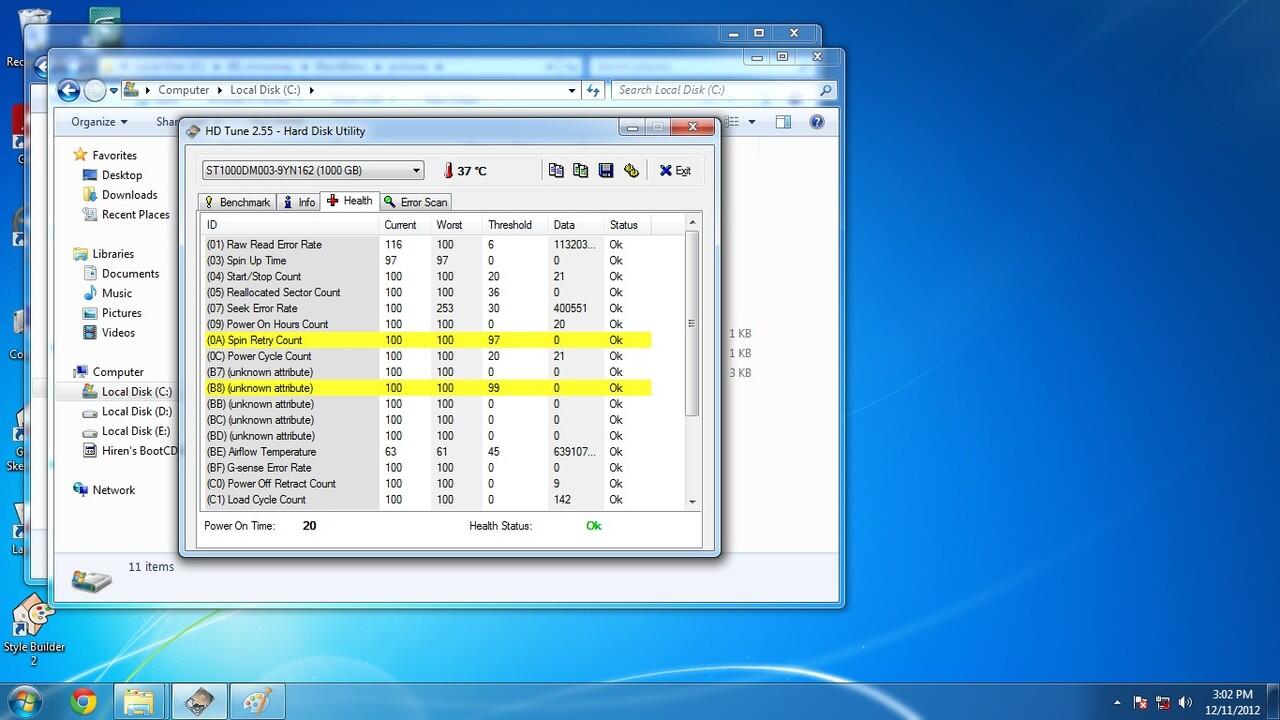The image size is (1280, 720).
Task: Launch Google Chrome from the taskbar
Action: [84, 702]
